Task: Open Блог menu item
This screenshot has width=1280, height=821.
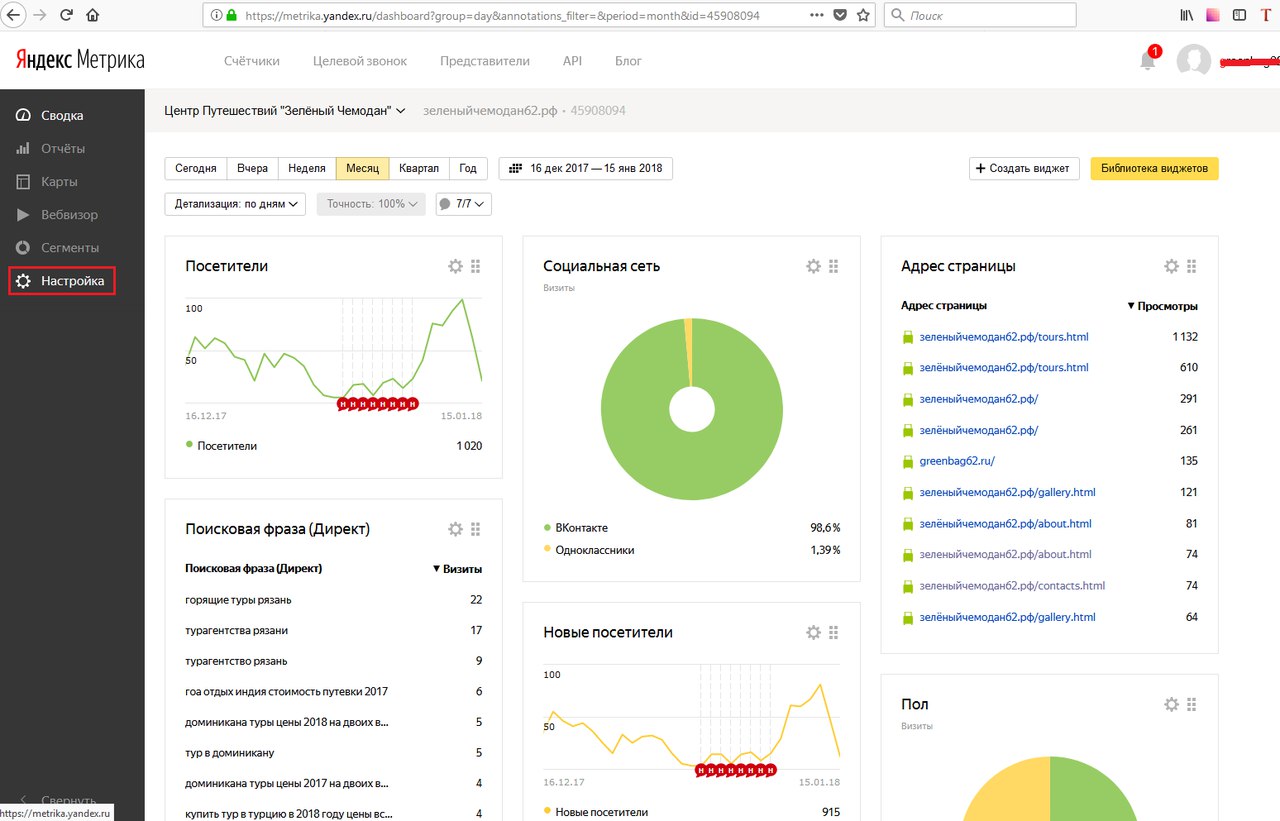Action: click(628, 61)
